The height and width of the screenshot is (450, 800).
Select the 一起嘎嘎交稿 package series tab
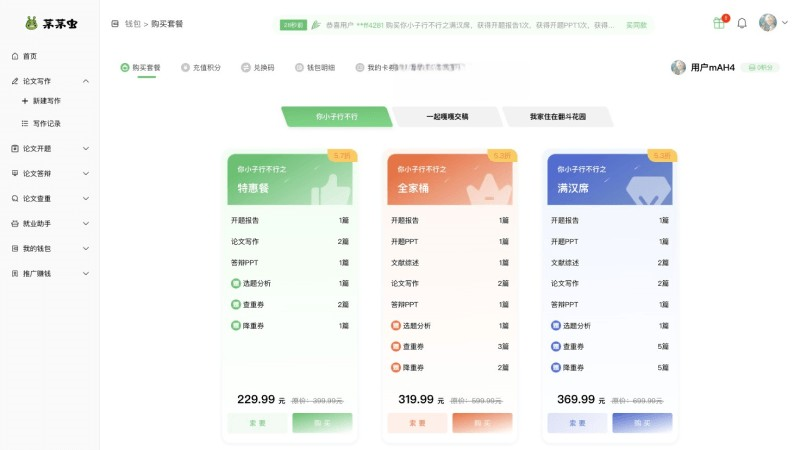coord(447,117)
